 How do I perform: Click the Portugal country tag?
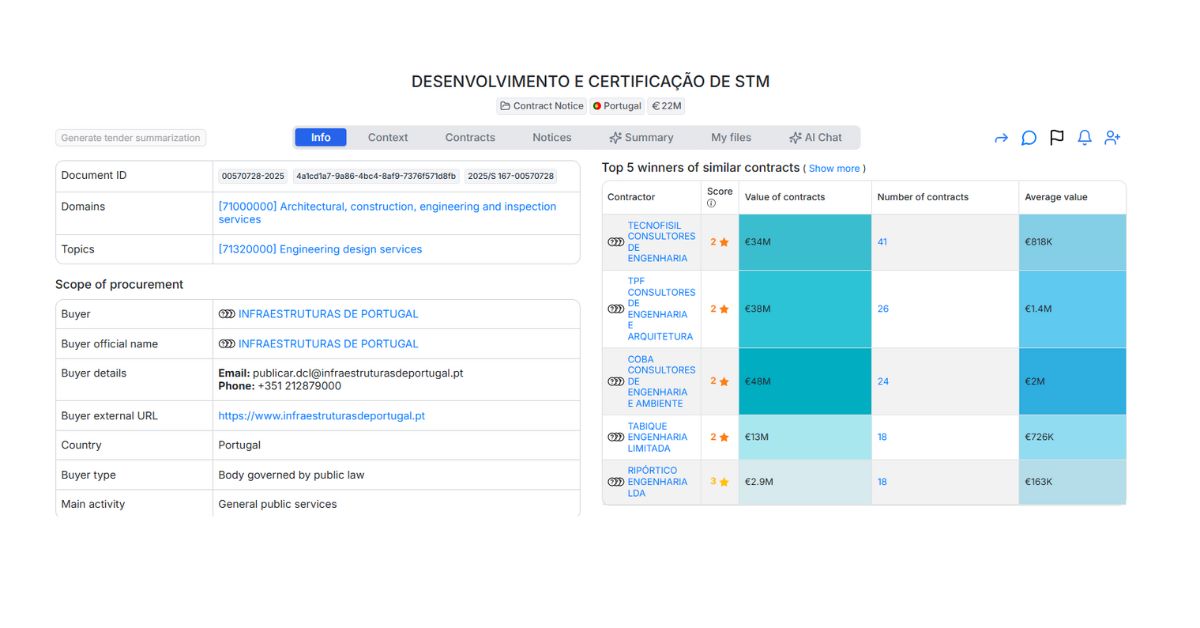pos(616,106)
